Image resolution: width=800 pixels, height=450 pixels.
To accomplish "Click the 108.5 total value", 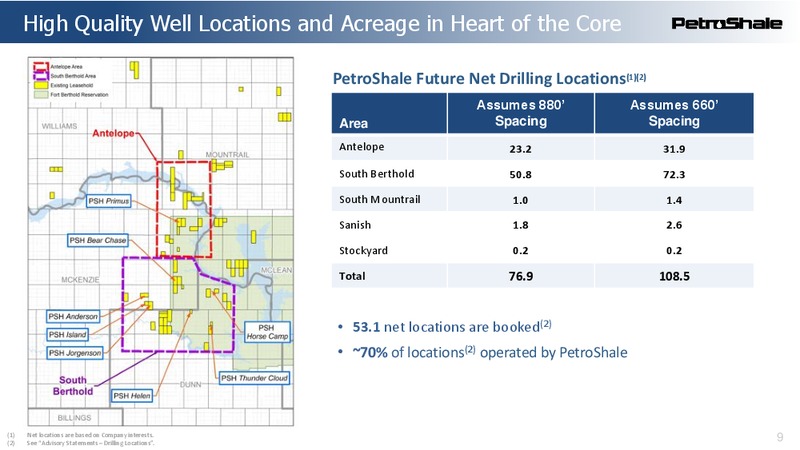I will tap(674, 276).
